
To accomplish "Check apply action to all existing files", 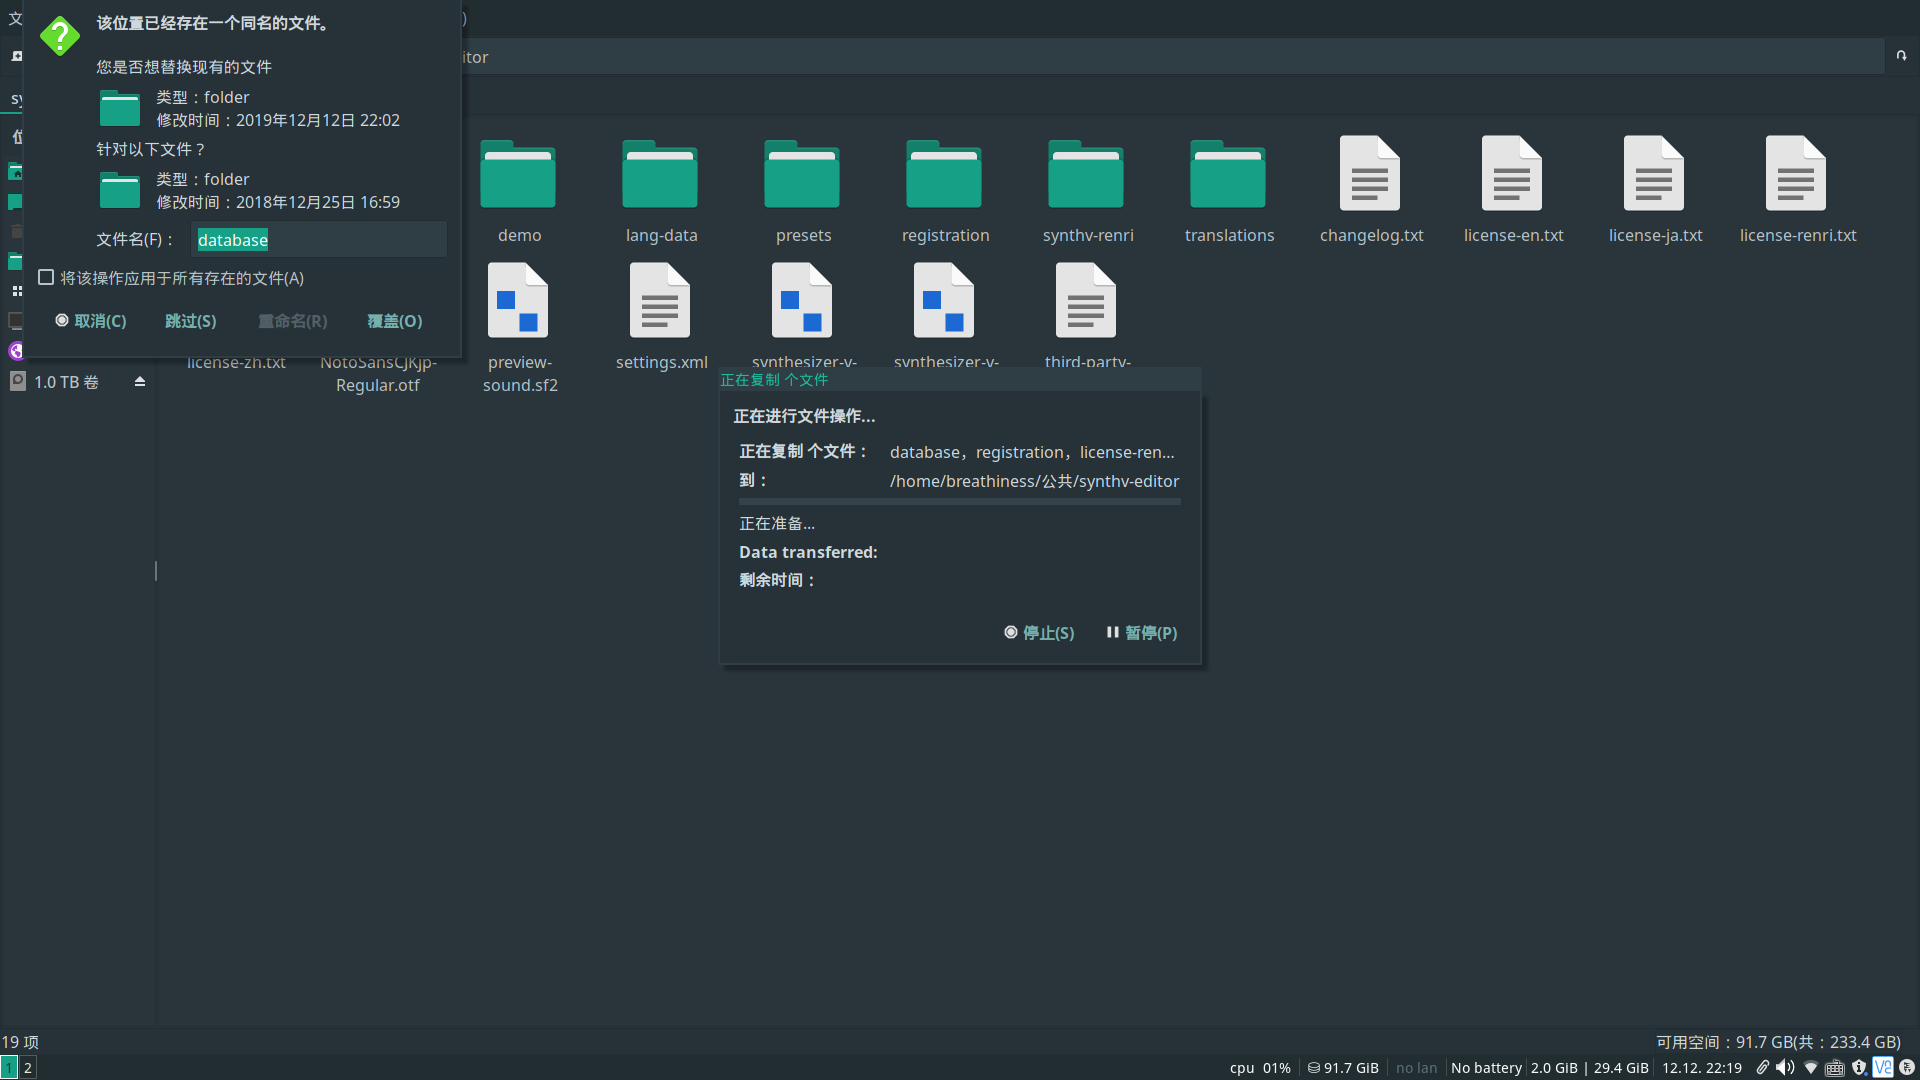I will tap(46, 278).
